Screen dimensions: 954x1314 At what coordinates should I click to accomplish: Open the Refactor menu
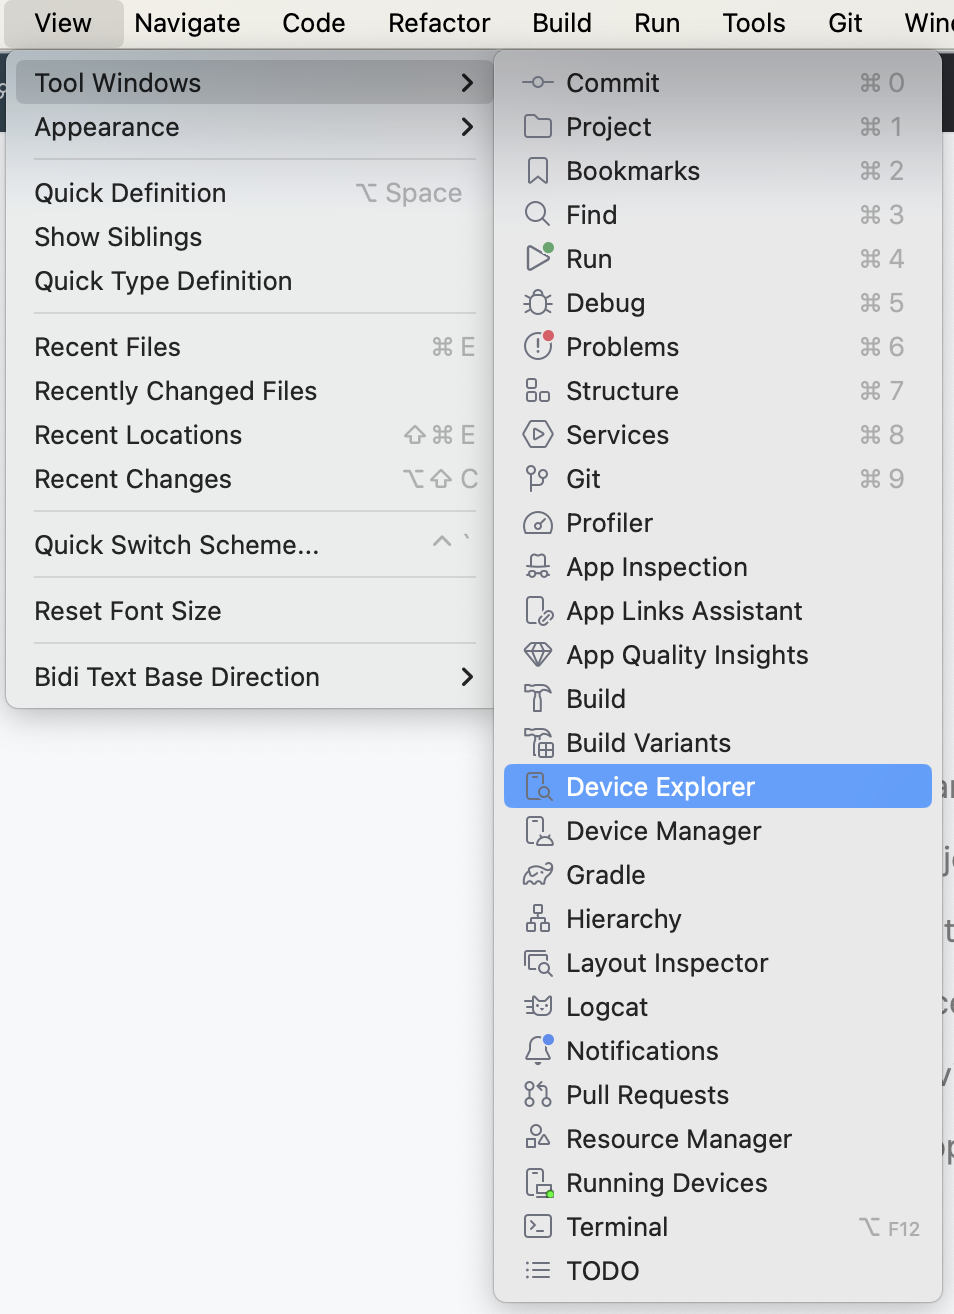pyautogui.click(x=439, y=23)
